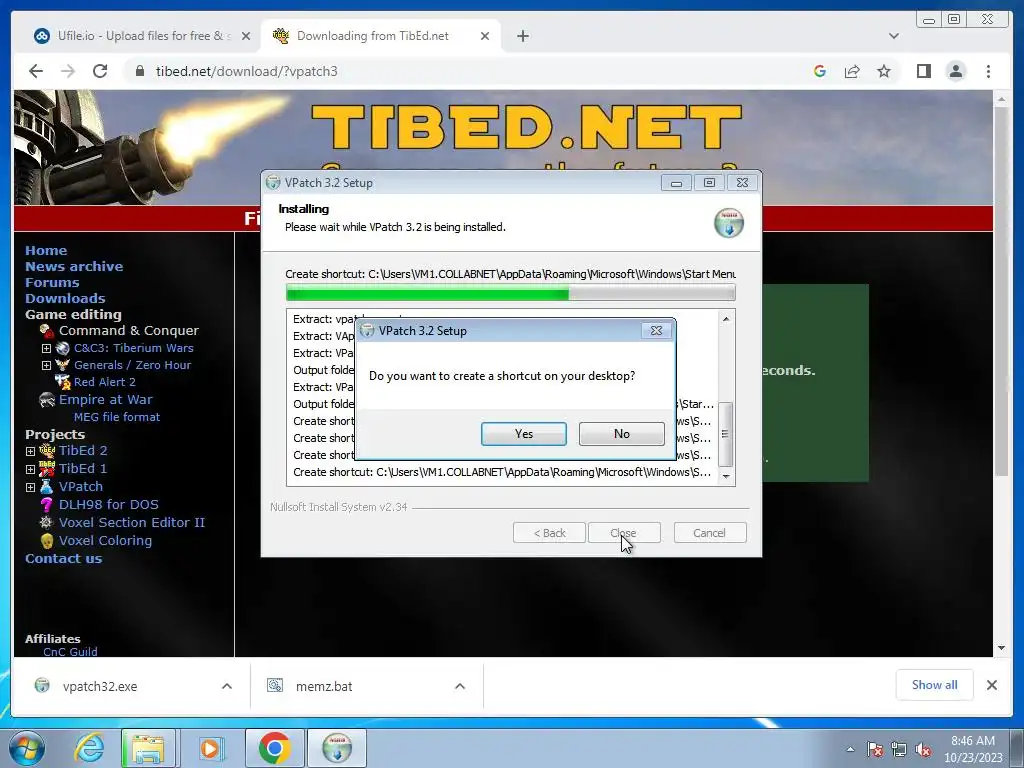The image size is (1024, 768).
Task: Close the Ufile.io tab
Action: [246, 36]
